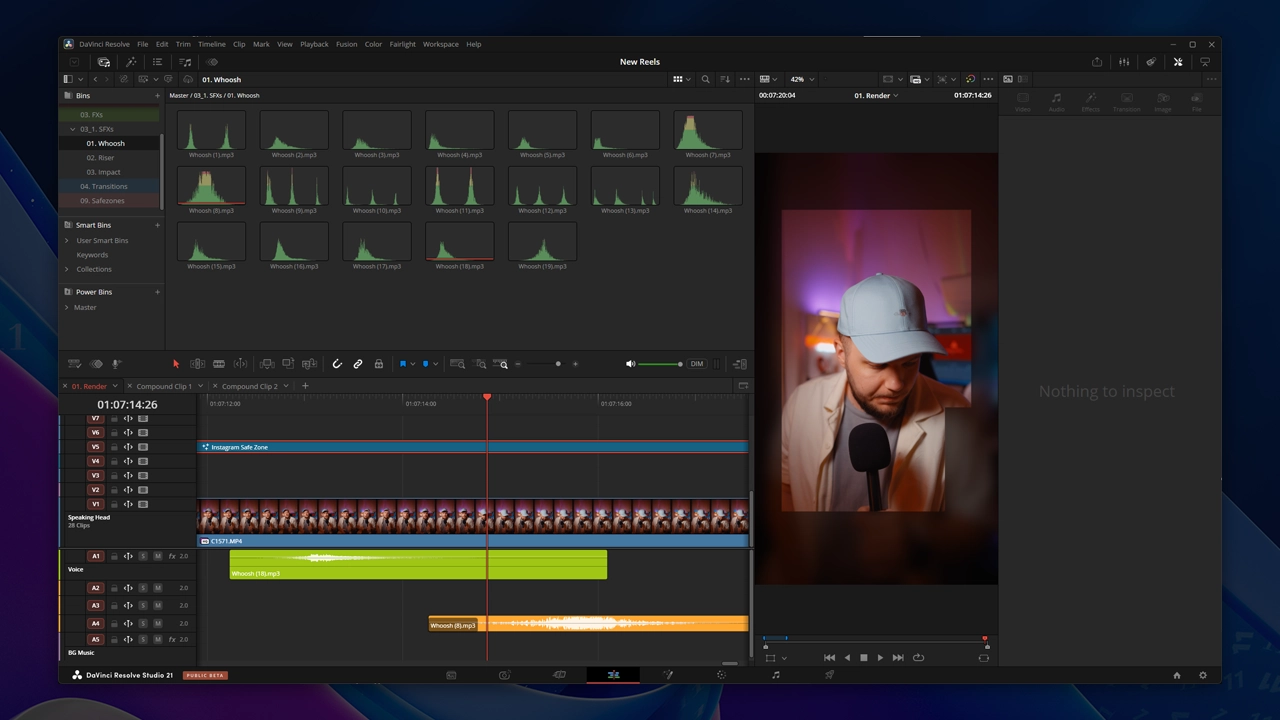
Task: Select the 09. Safezones bin
Action: coord(103,201)
